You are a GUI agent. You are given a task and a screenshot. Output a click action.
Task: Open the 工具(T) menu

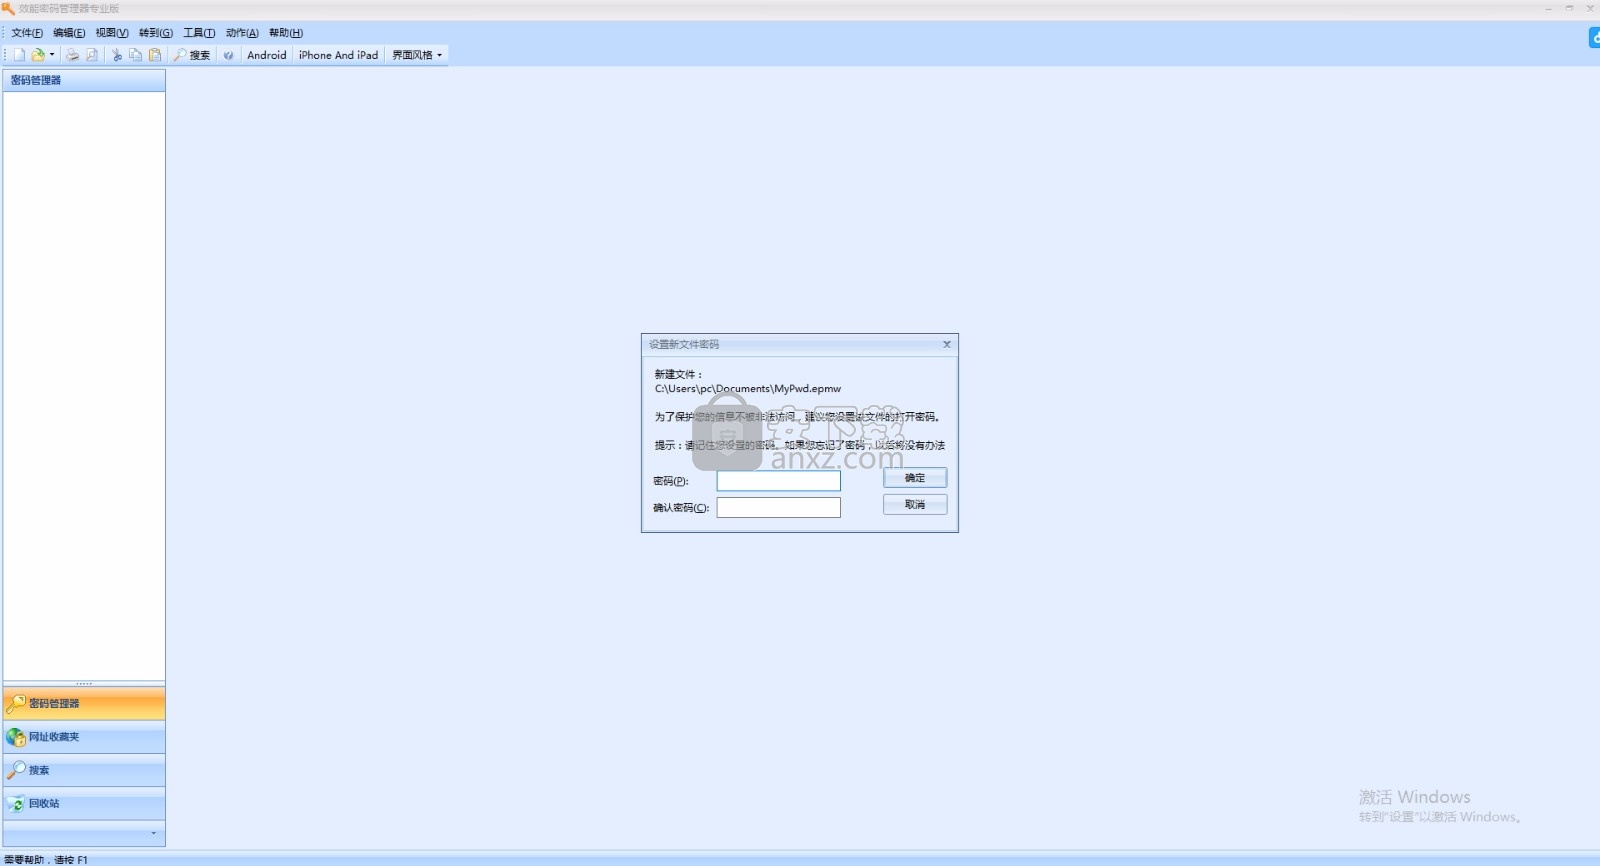click(199, 33)
